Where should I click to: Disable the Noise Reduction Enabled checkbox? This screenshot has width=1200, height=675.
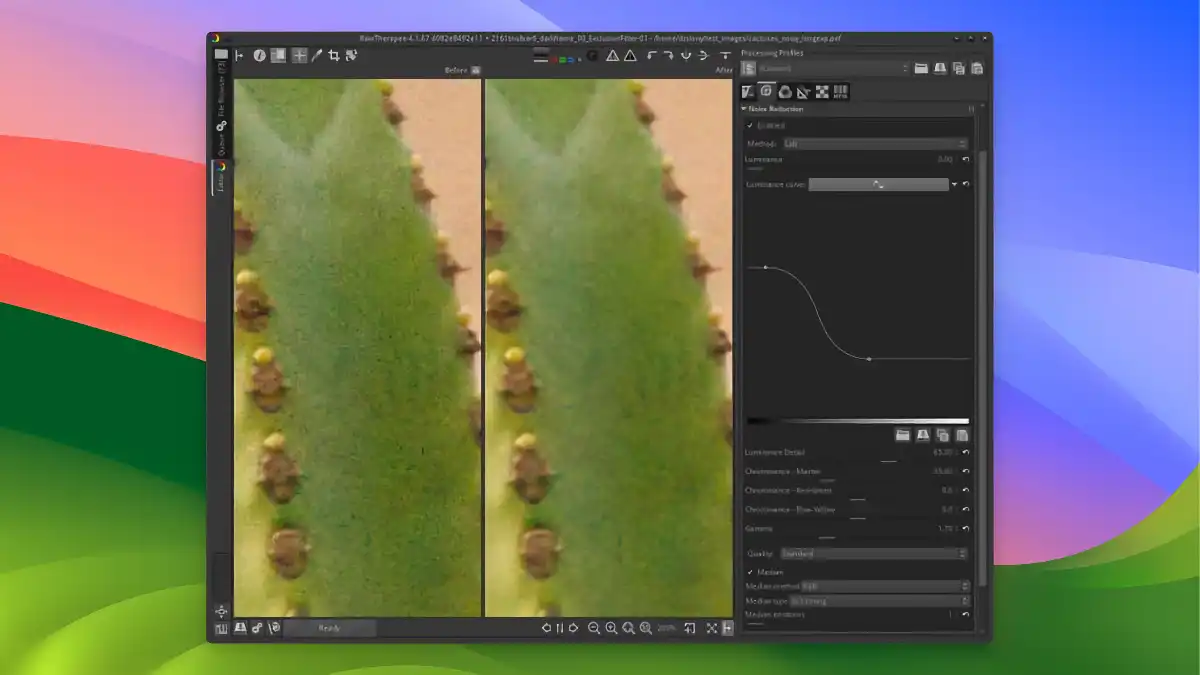tap(749, 126)
